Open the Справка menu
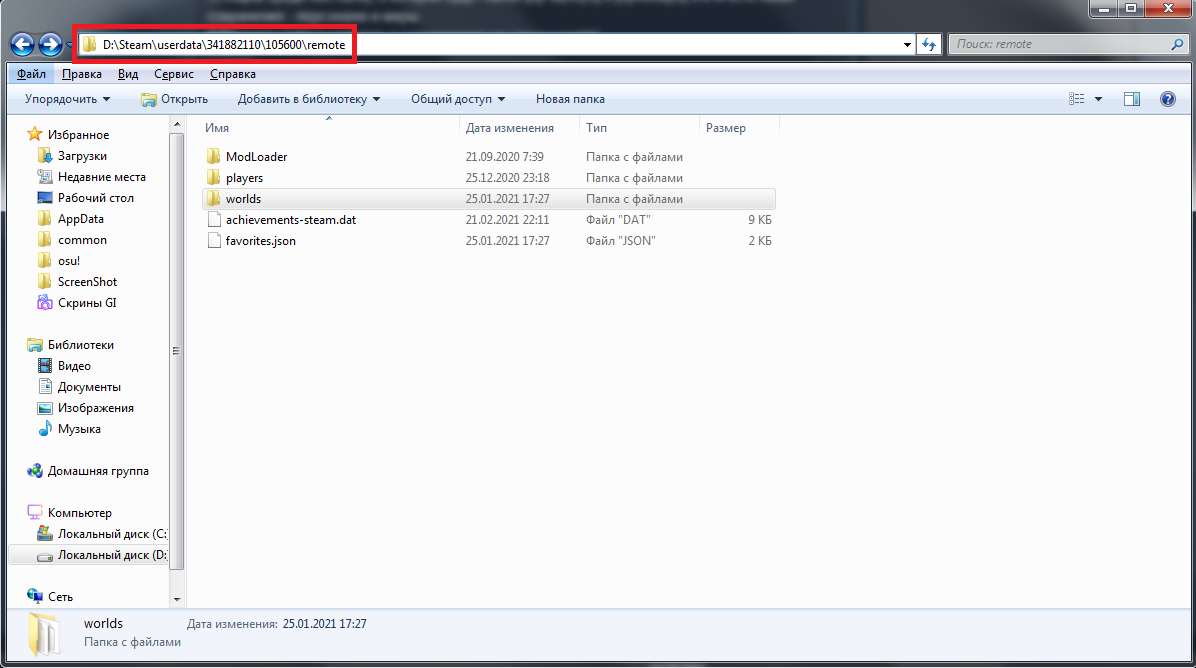 coord(233,74)
